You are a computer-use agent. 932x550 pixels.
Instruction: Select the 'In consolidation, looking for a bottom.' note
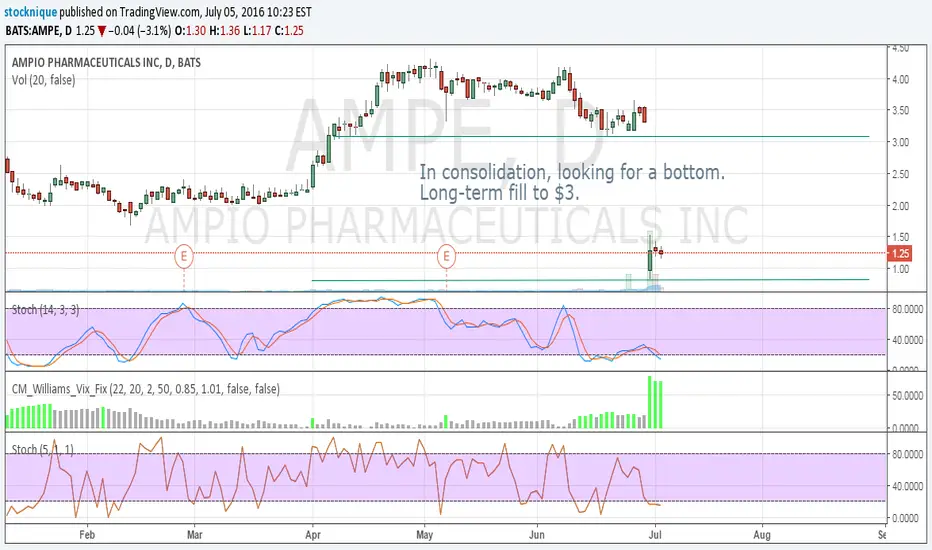pos(572,172)
